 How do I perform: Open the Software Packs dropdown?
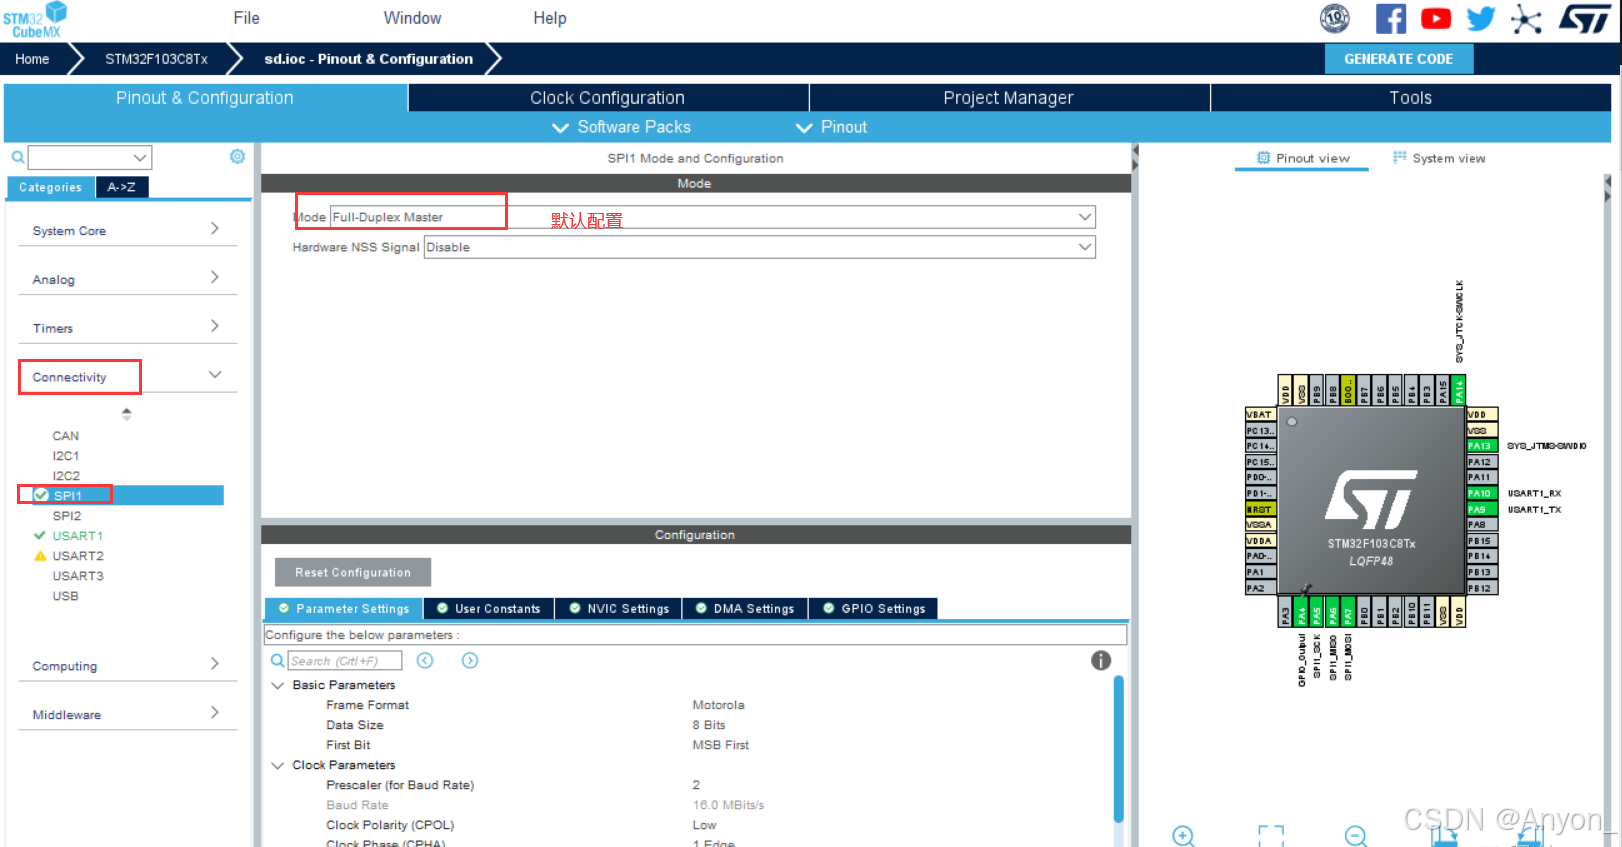point(622,127)
